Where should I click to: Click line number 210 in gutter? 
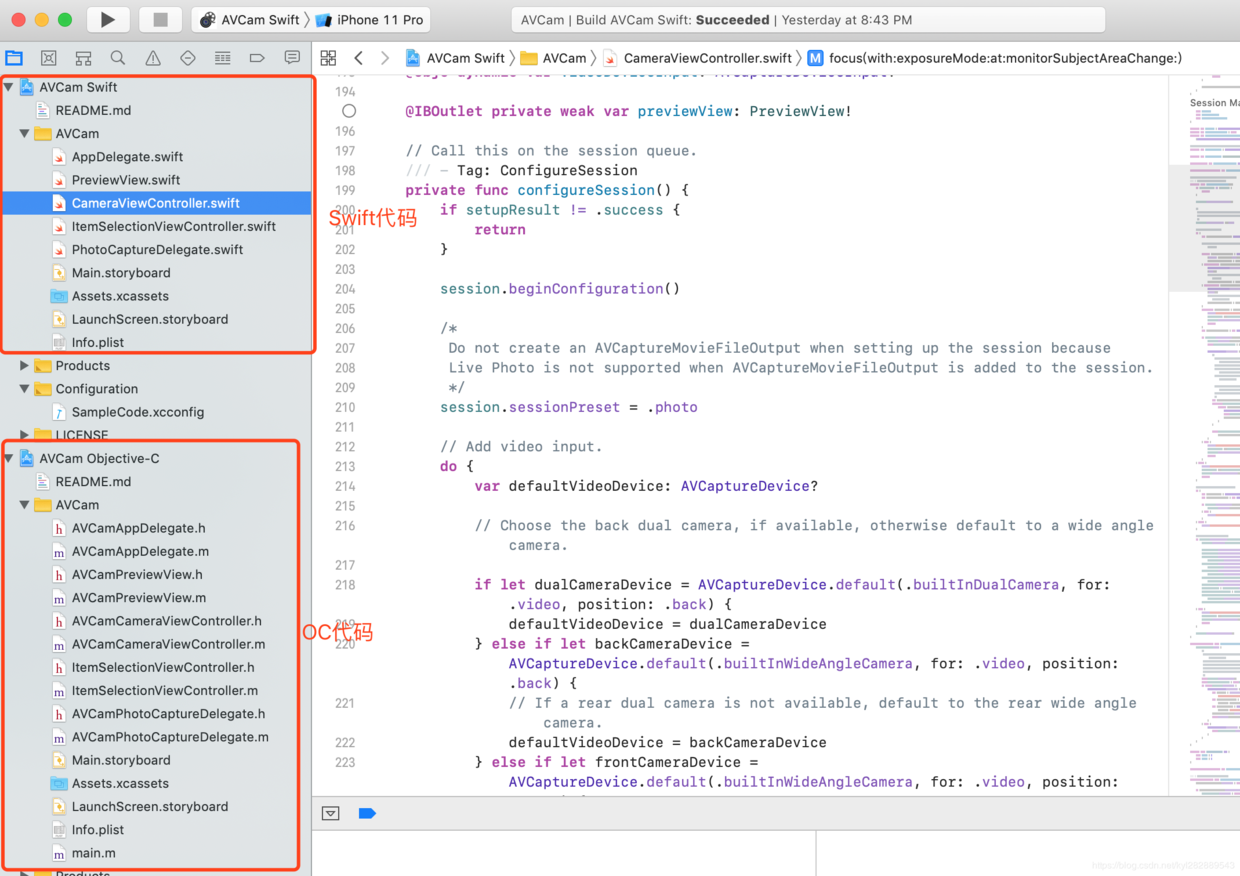[345, 407]
